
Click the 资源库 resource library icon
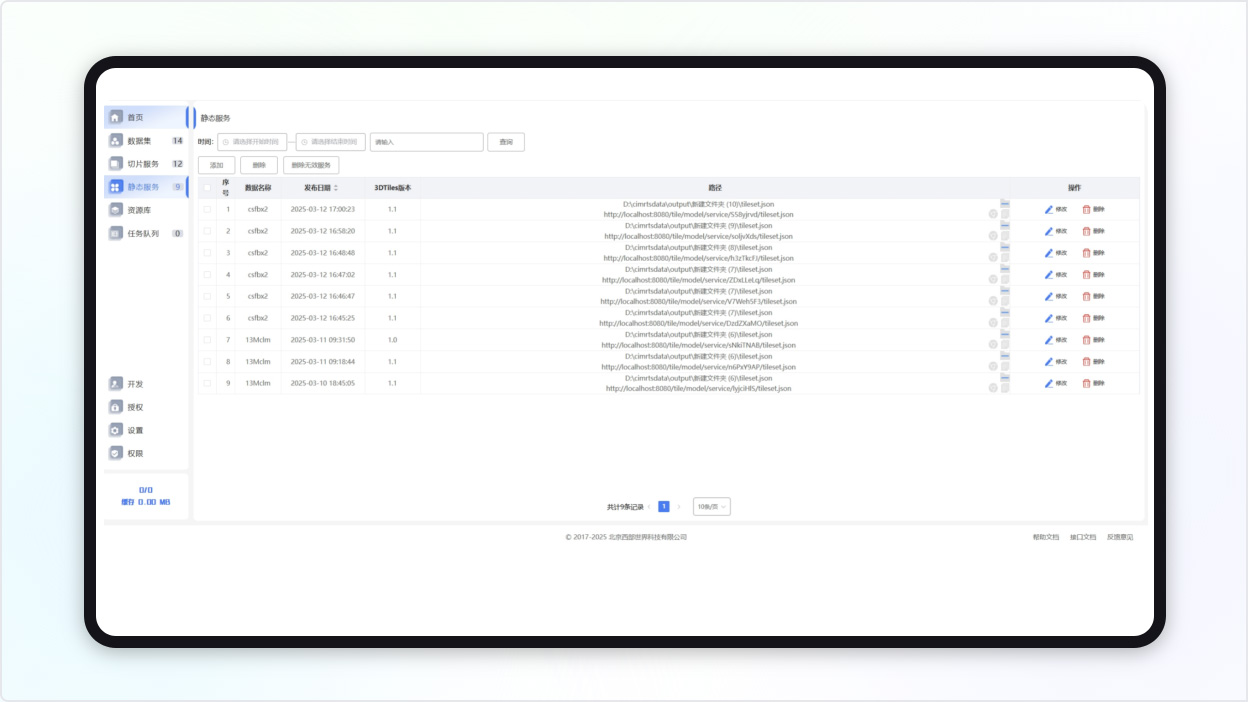116,210
